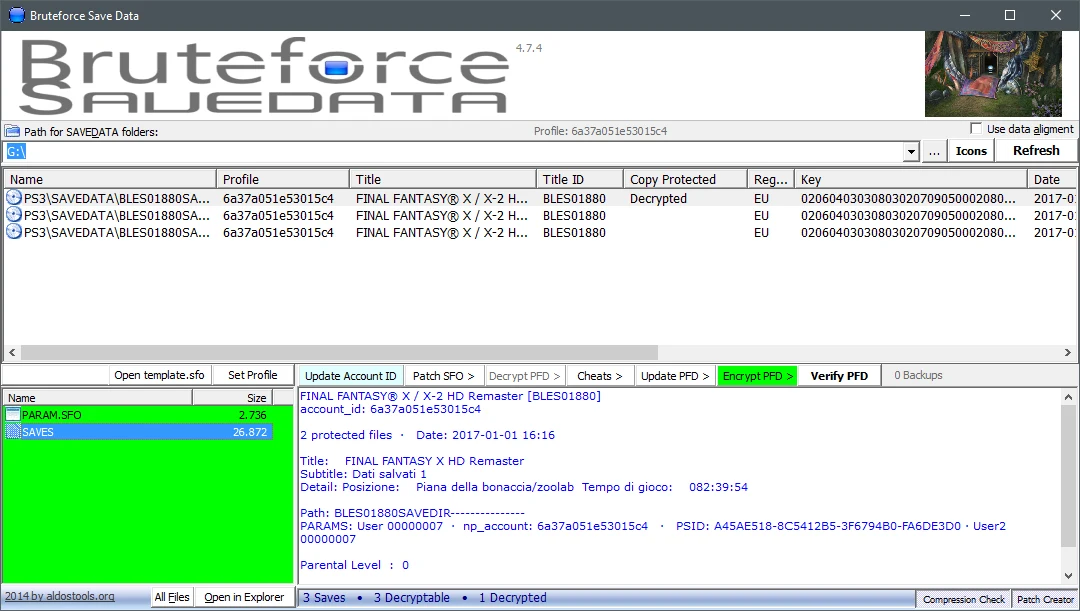The height and width of the screenshot is (611, 1080).
Task: Click the G:\ path input field
Action: tap(453, 152)
